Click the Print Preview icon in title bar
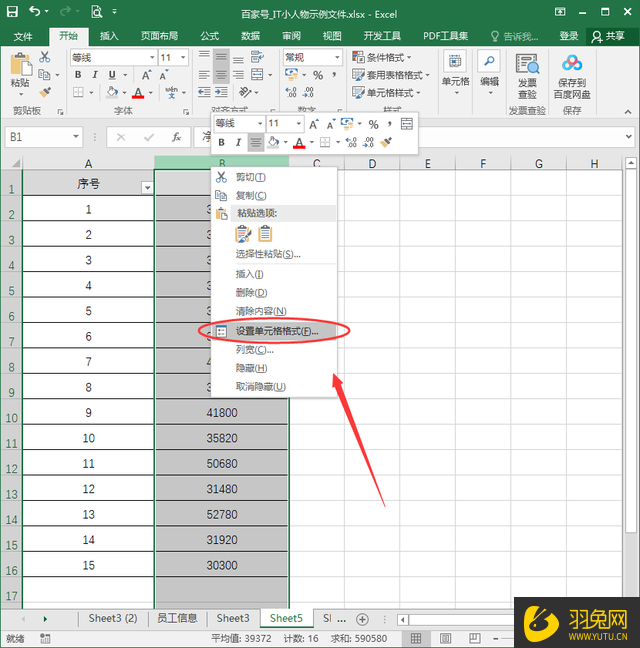Viewport: 640px width, 648px height. tap(96, 12)
